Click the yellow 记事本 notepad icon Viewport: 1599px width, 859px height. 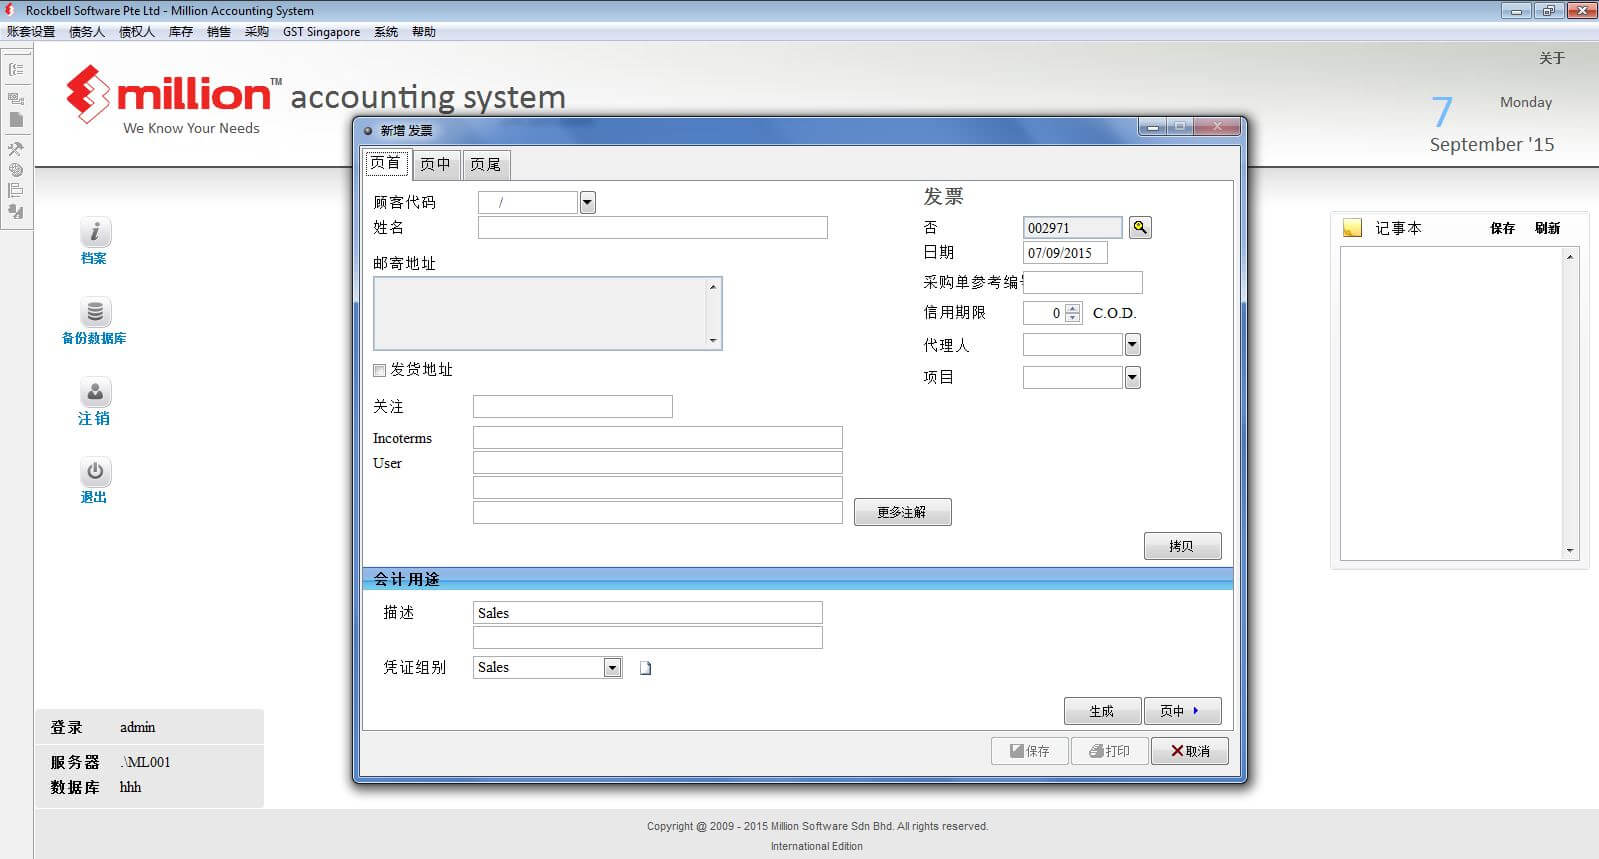tap(1352, 228)
